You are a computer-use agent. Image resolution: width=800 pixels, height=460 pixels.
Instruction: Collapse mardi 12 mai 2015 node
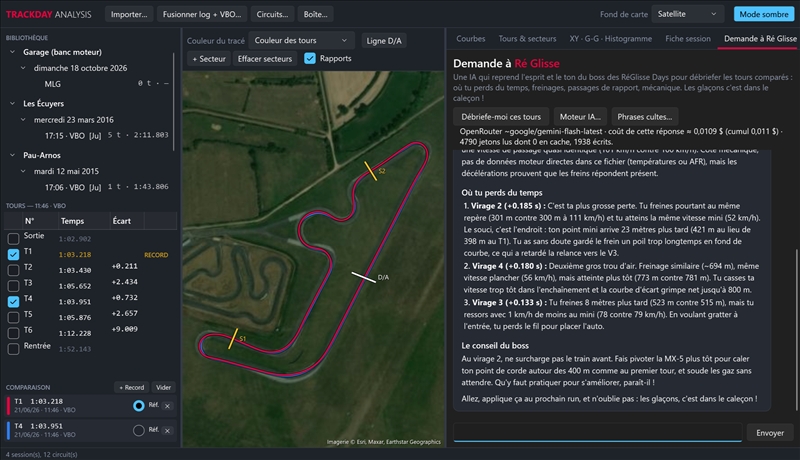(x=23, y=171)
